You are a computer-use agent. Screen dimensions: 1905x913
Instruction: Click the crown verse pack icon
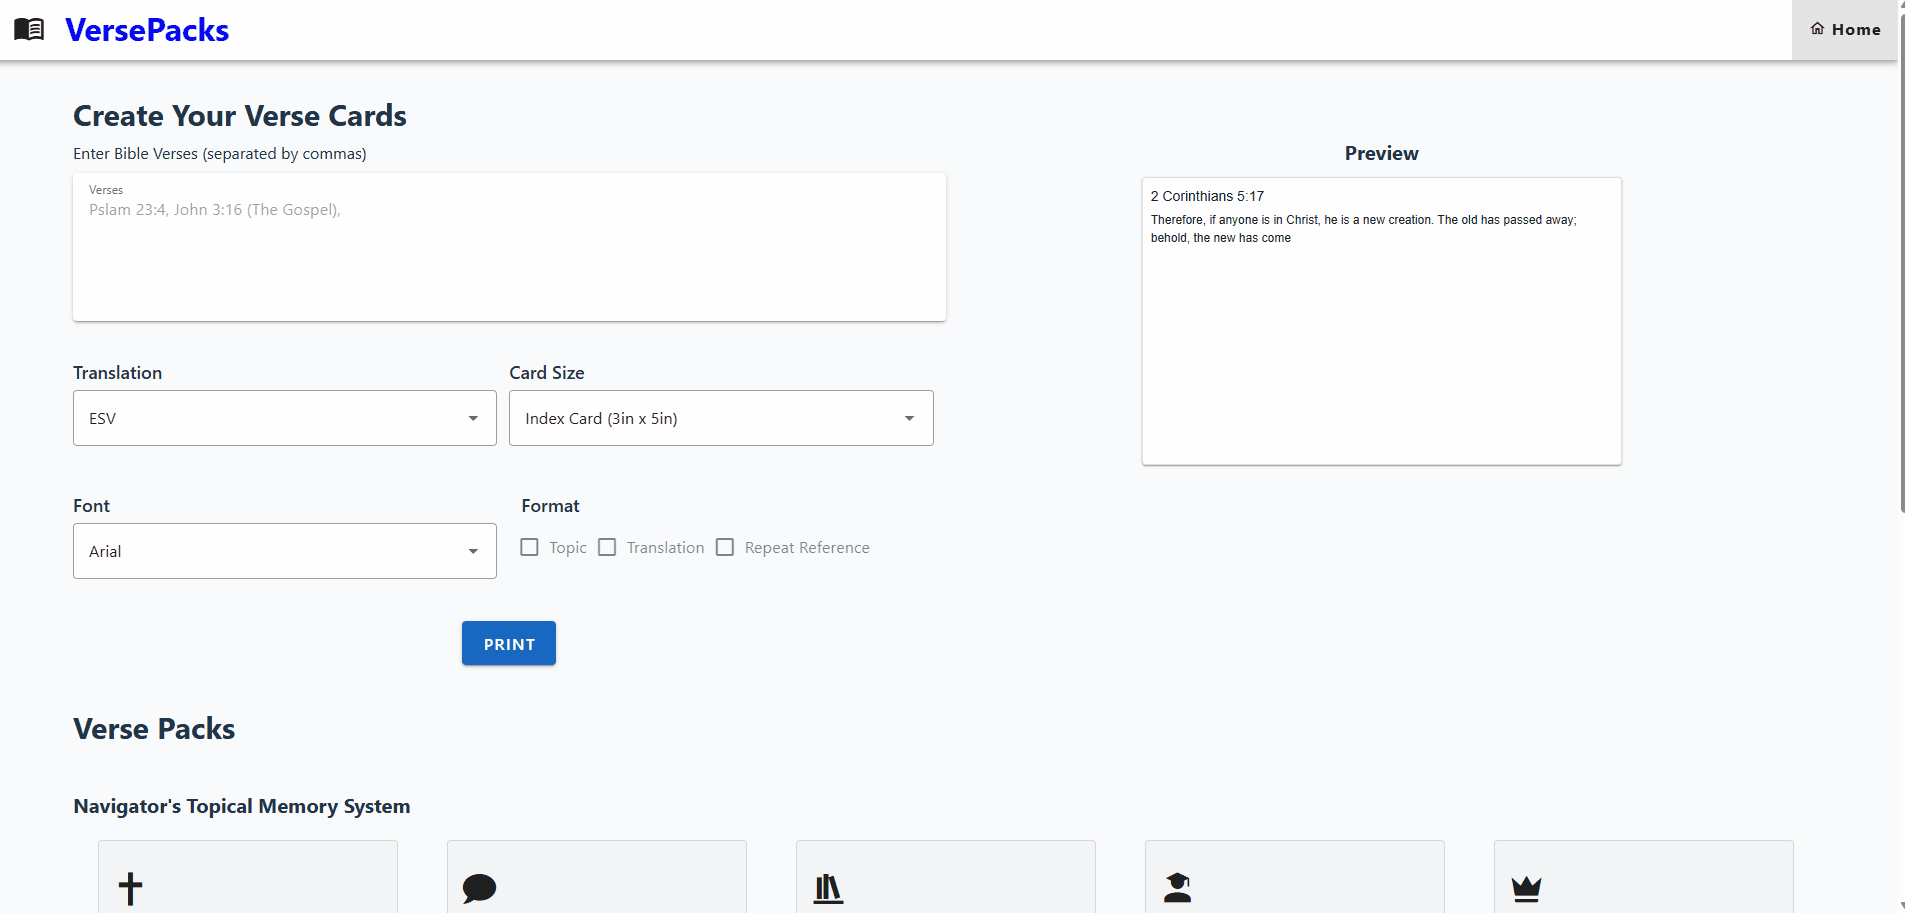(1526, 888)
